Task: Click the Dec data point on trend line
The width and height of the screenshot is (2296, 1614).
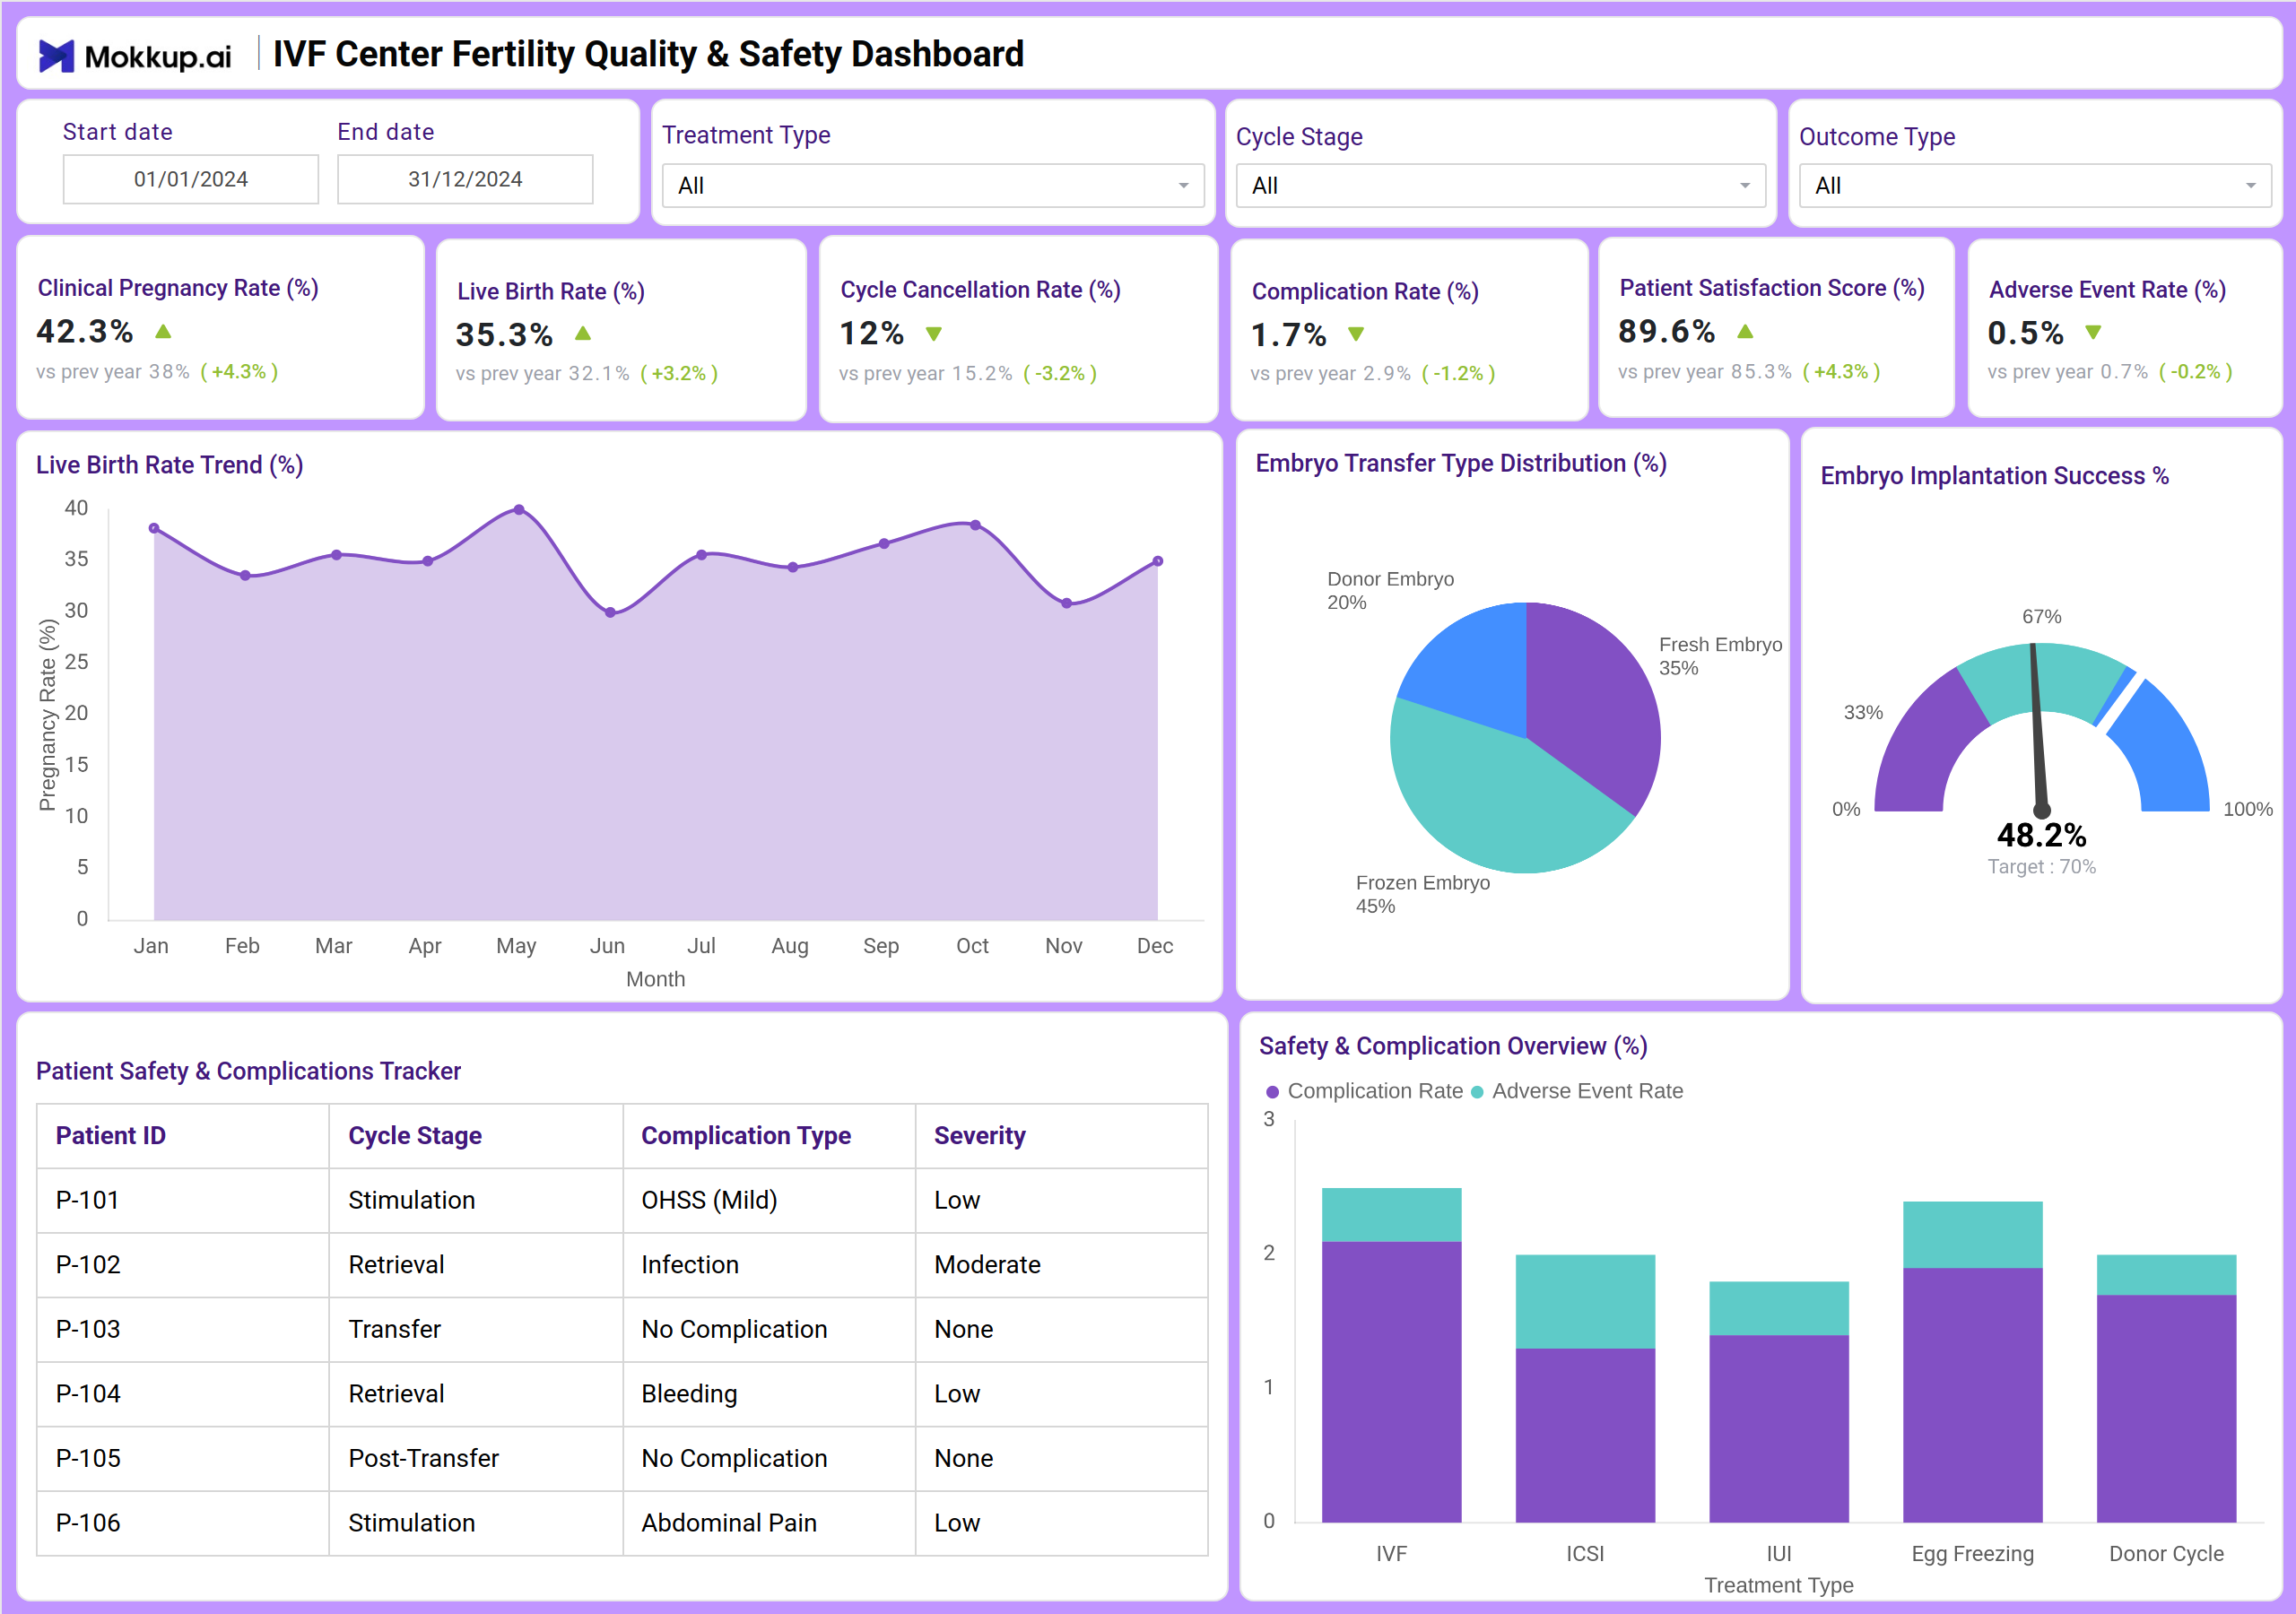Action: pos(1158,561)
